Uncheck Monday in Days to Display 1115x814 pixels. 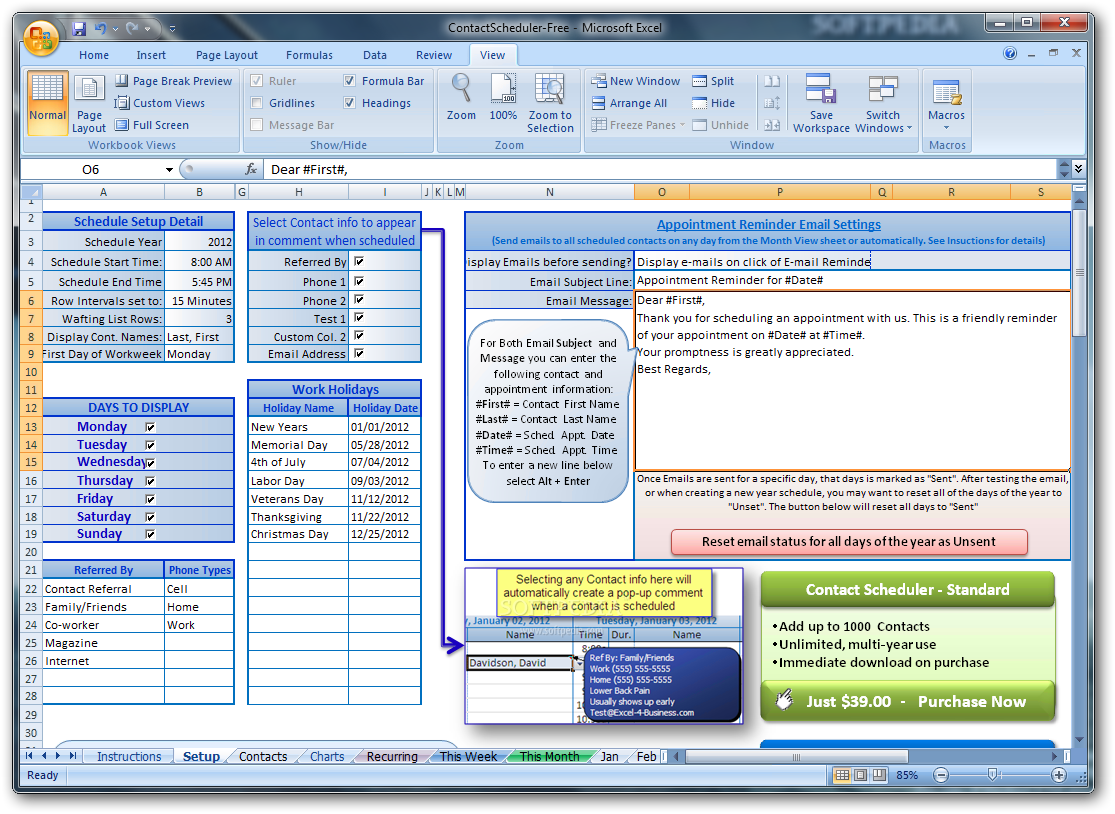tap(150, 427)
